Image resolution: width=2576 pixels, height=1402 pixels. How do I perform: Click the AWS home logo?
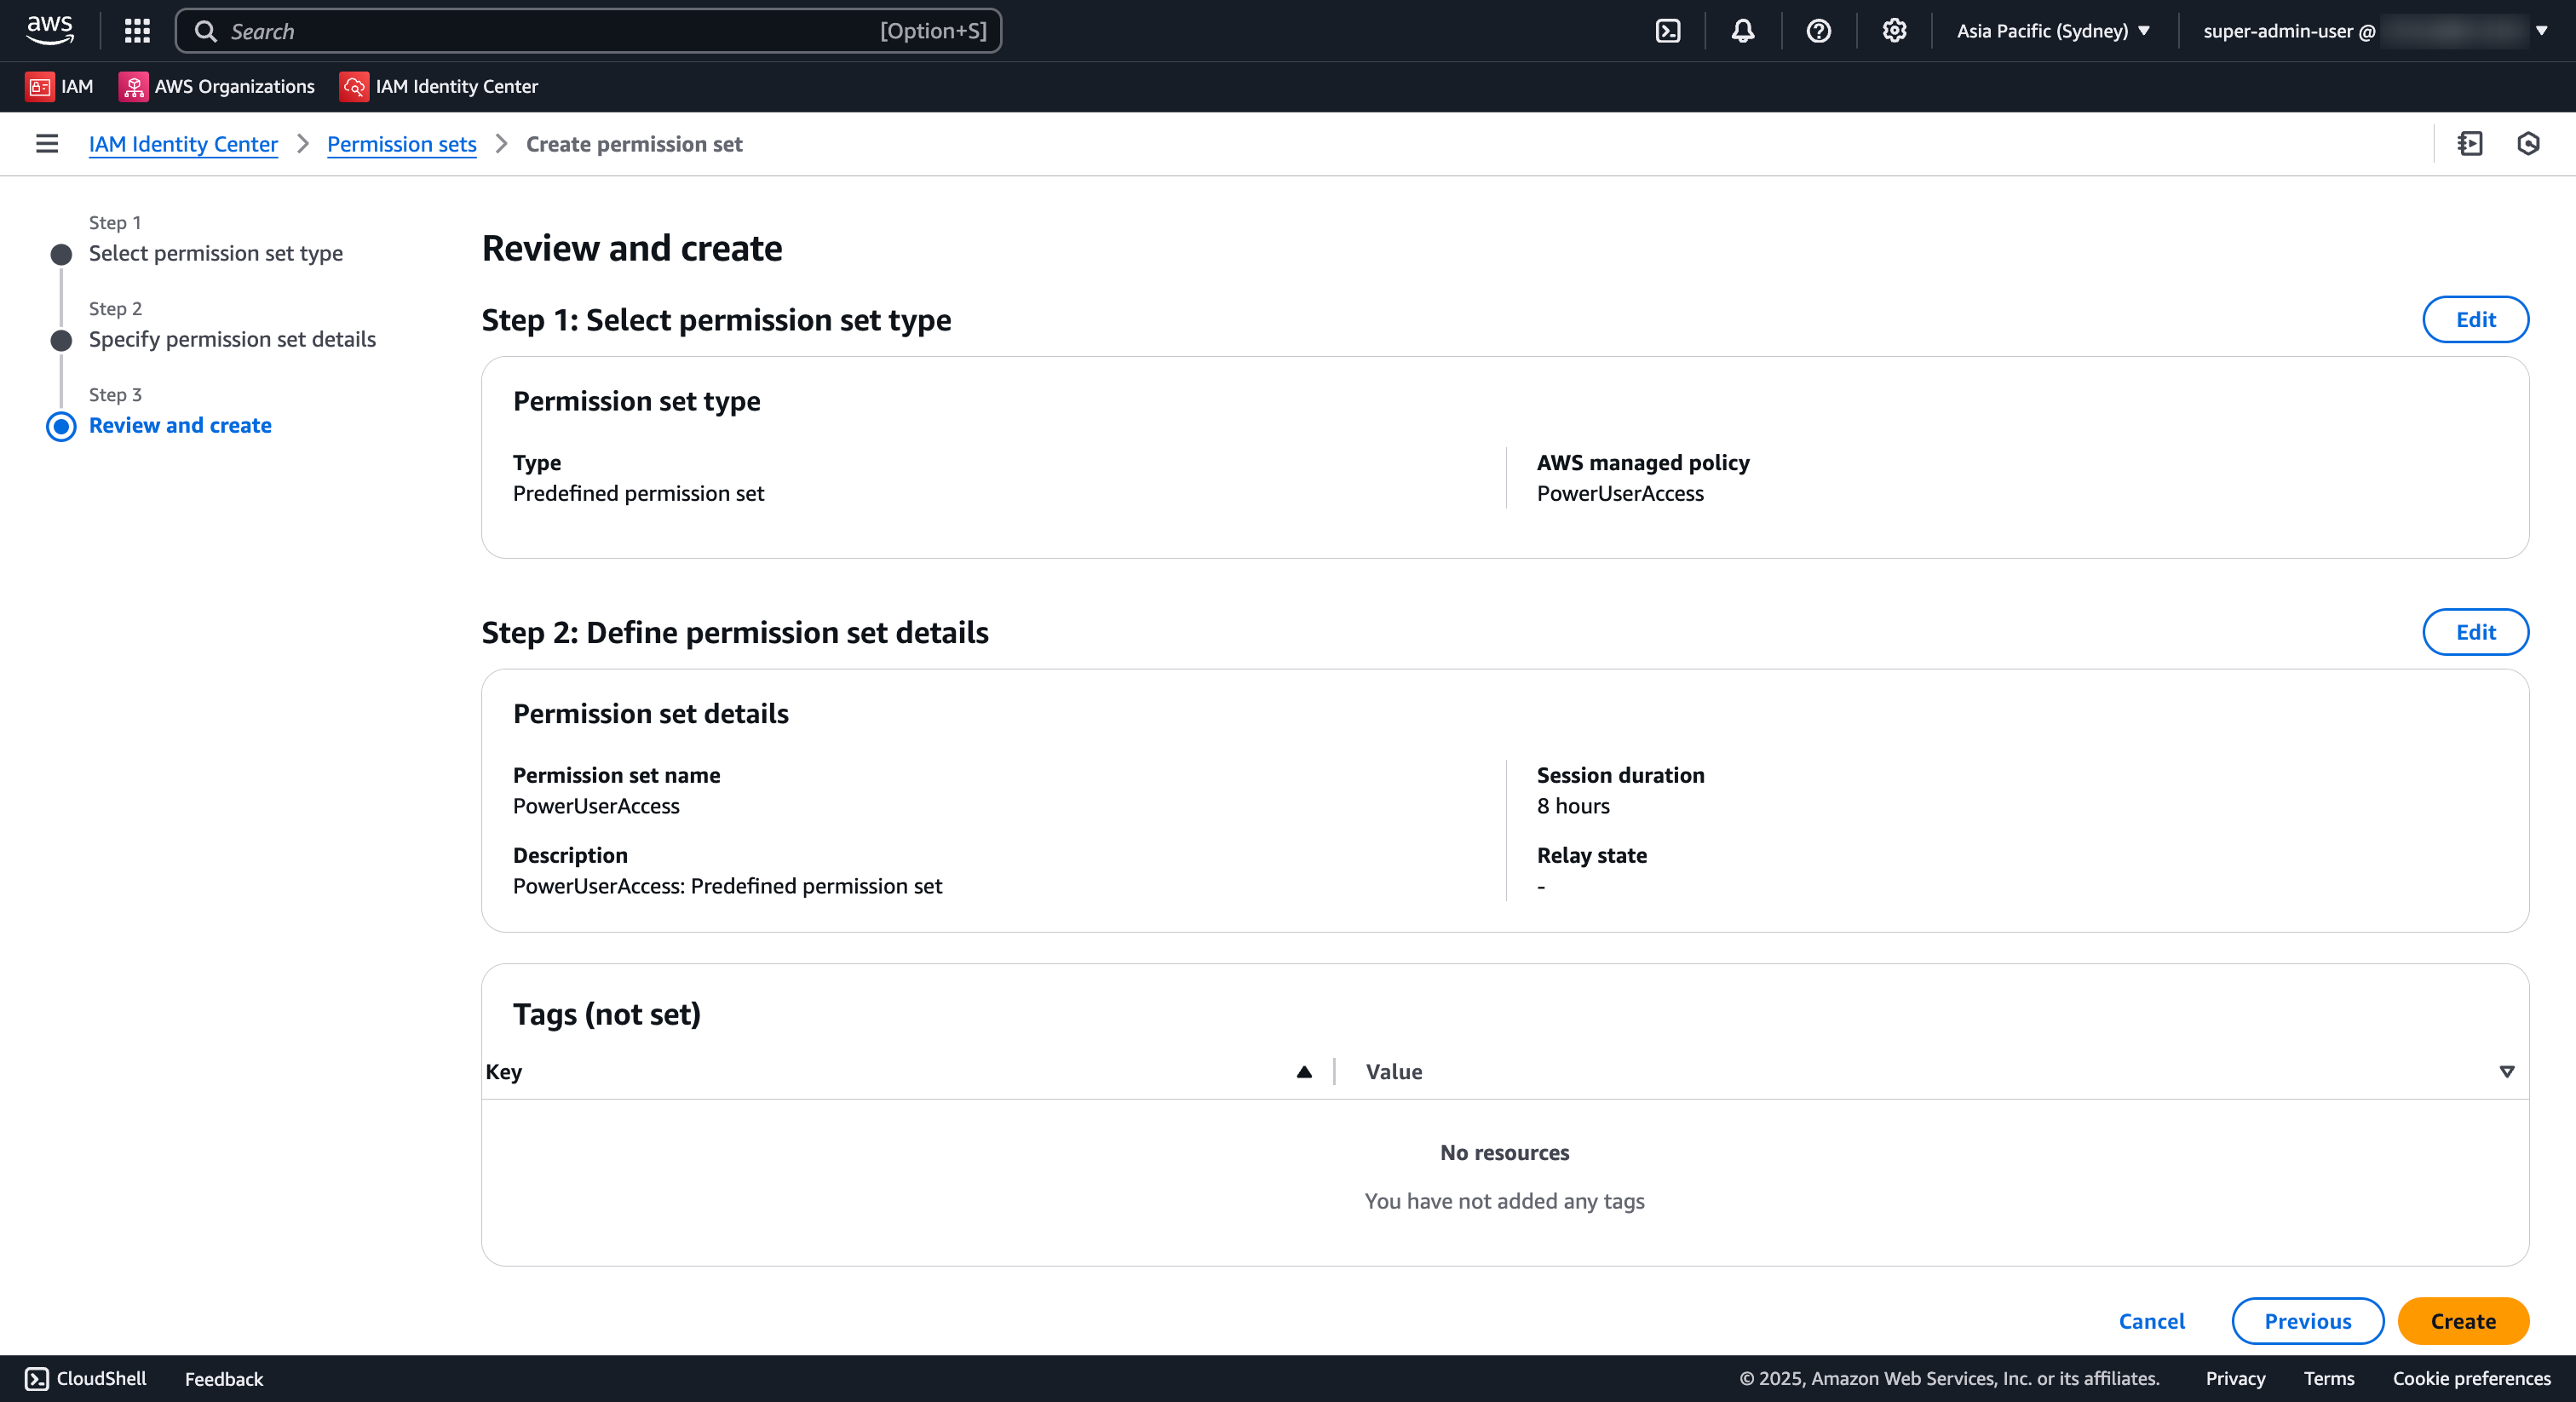pos(49,30)
